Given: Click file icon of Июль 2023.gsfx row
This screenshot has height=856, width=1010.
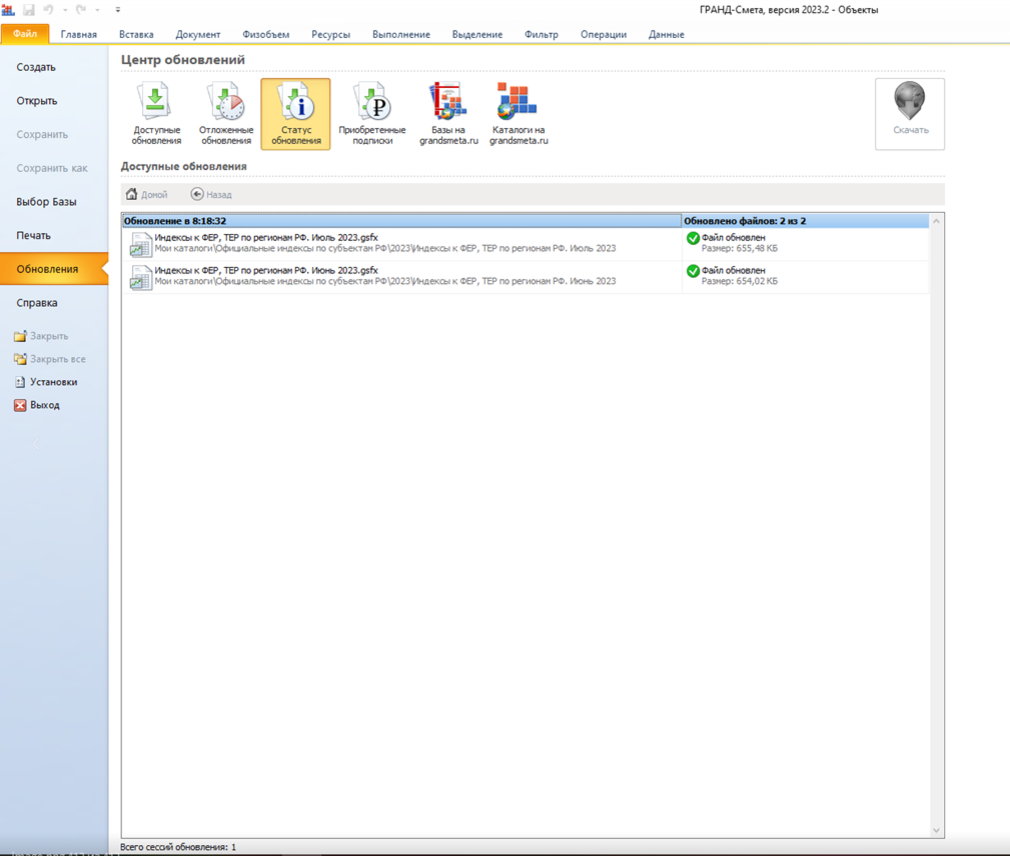Looking at the screenshot, I should pos(140,244).
